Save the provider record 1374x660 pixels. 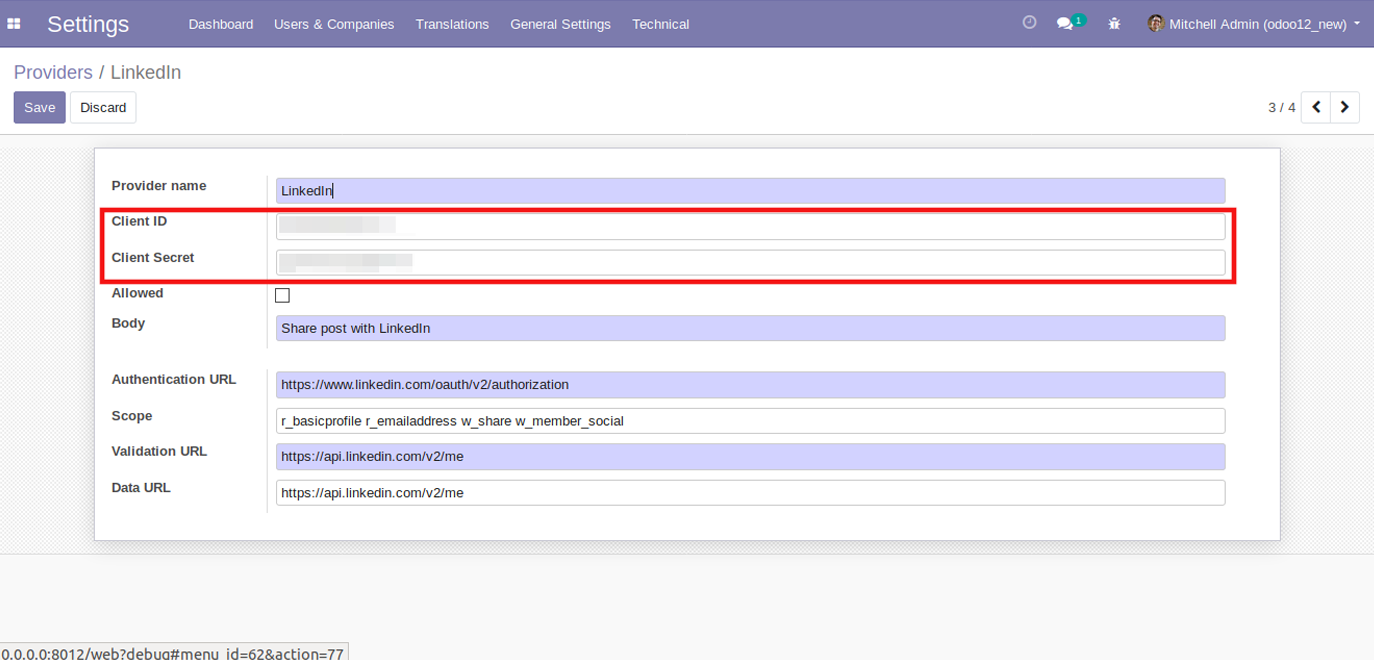tap(39, 107)
